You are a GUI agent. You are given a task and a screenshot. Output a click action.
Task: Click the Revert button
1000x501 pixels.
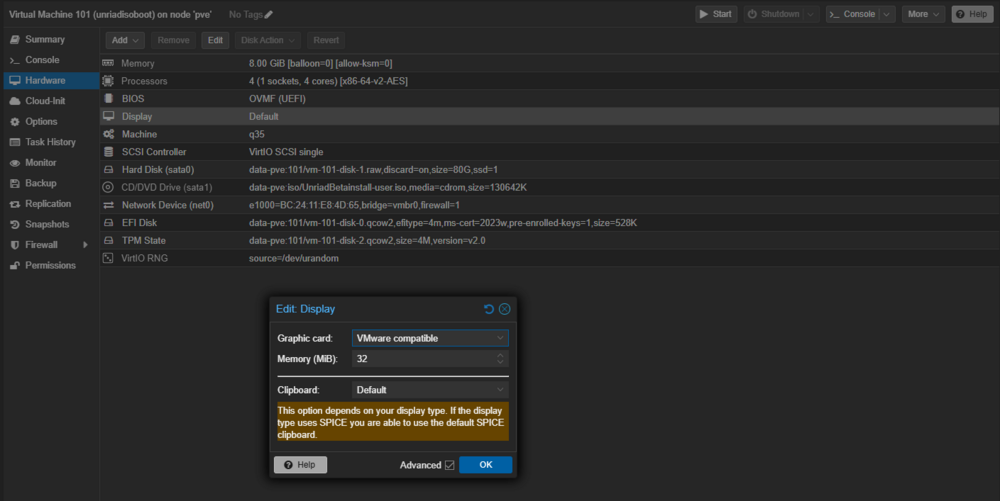coord(326,40)
